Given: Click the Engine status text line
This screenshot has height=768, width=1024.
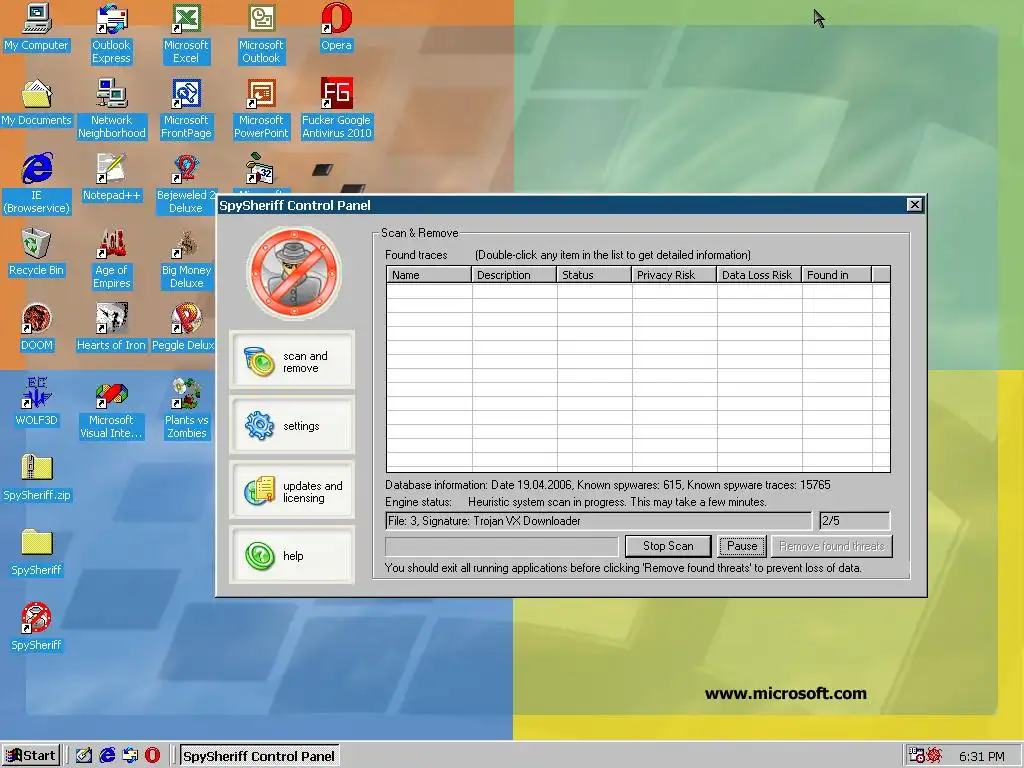Looking at the screenshot, I should click(575, 502).
